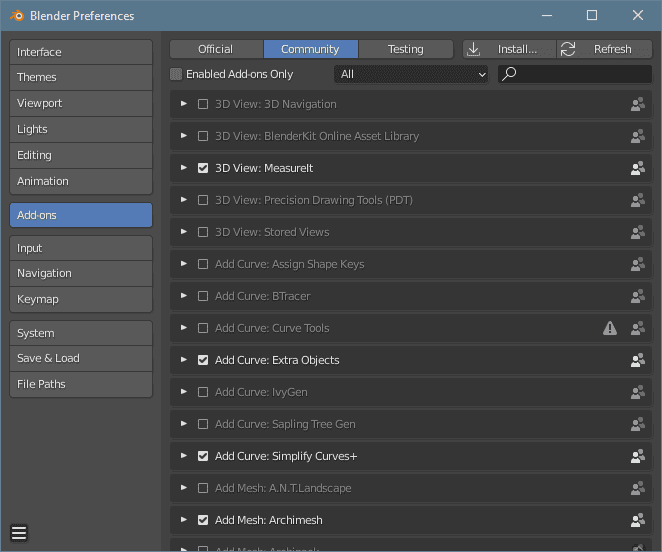The width and height of the screenshot is (662, 552).
Task: Go to the Lights preferences section
Action: point(81,129)
